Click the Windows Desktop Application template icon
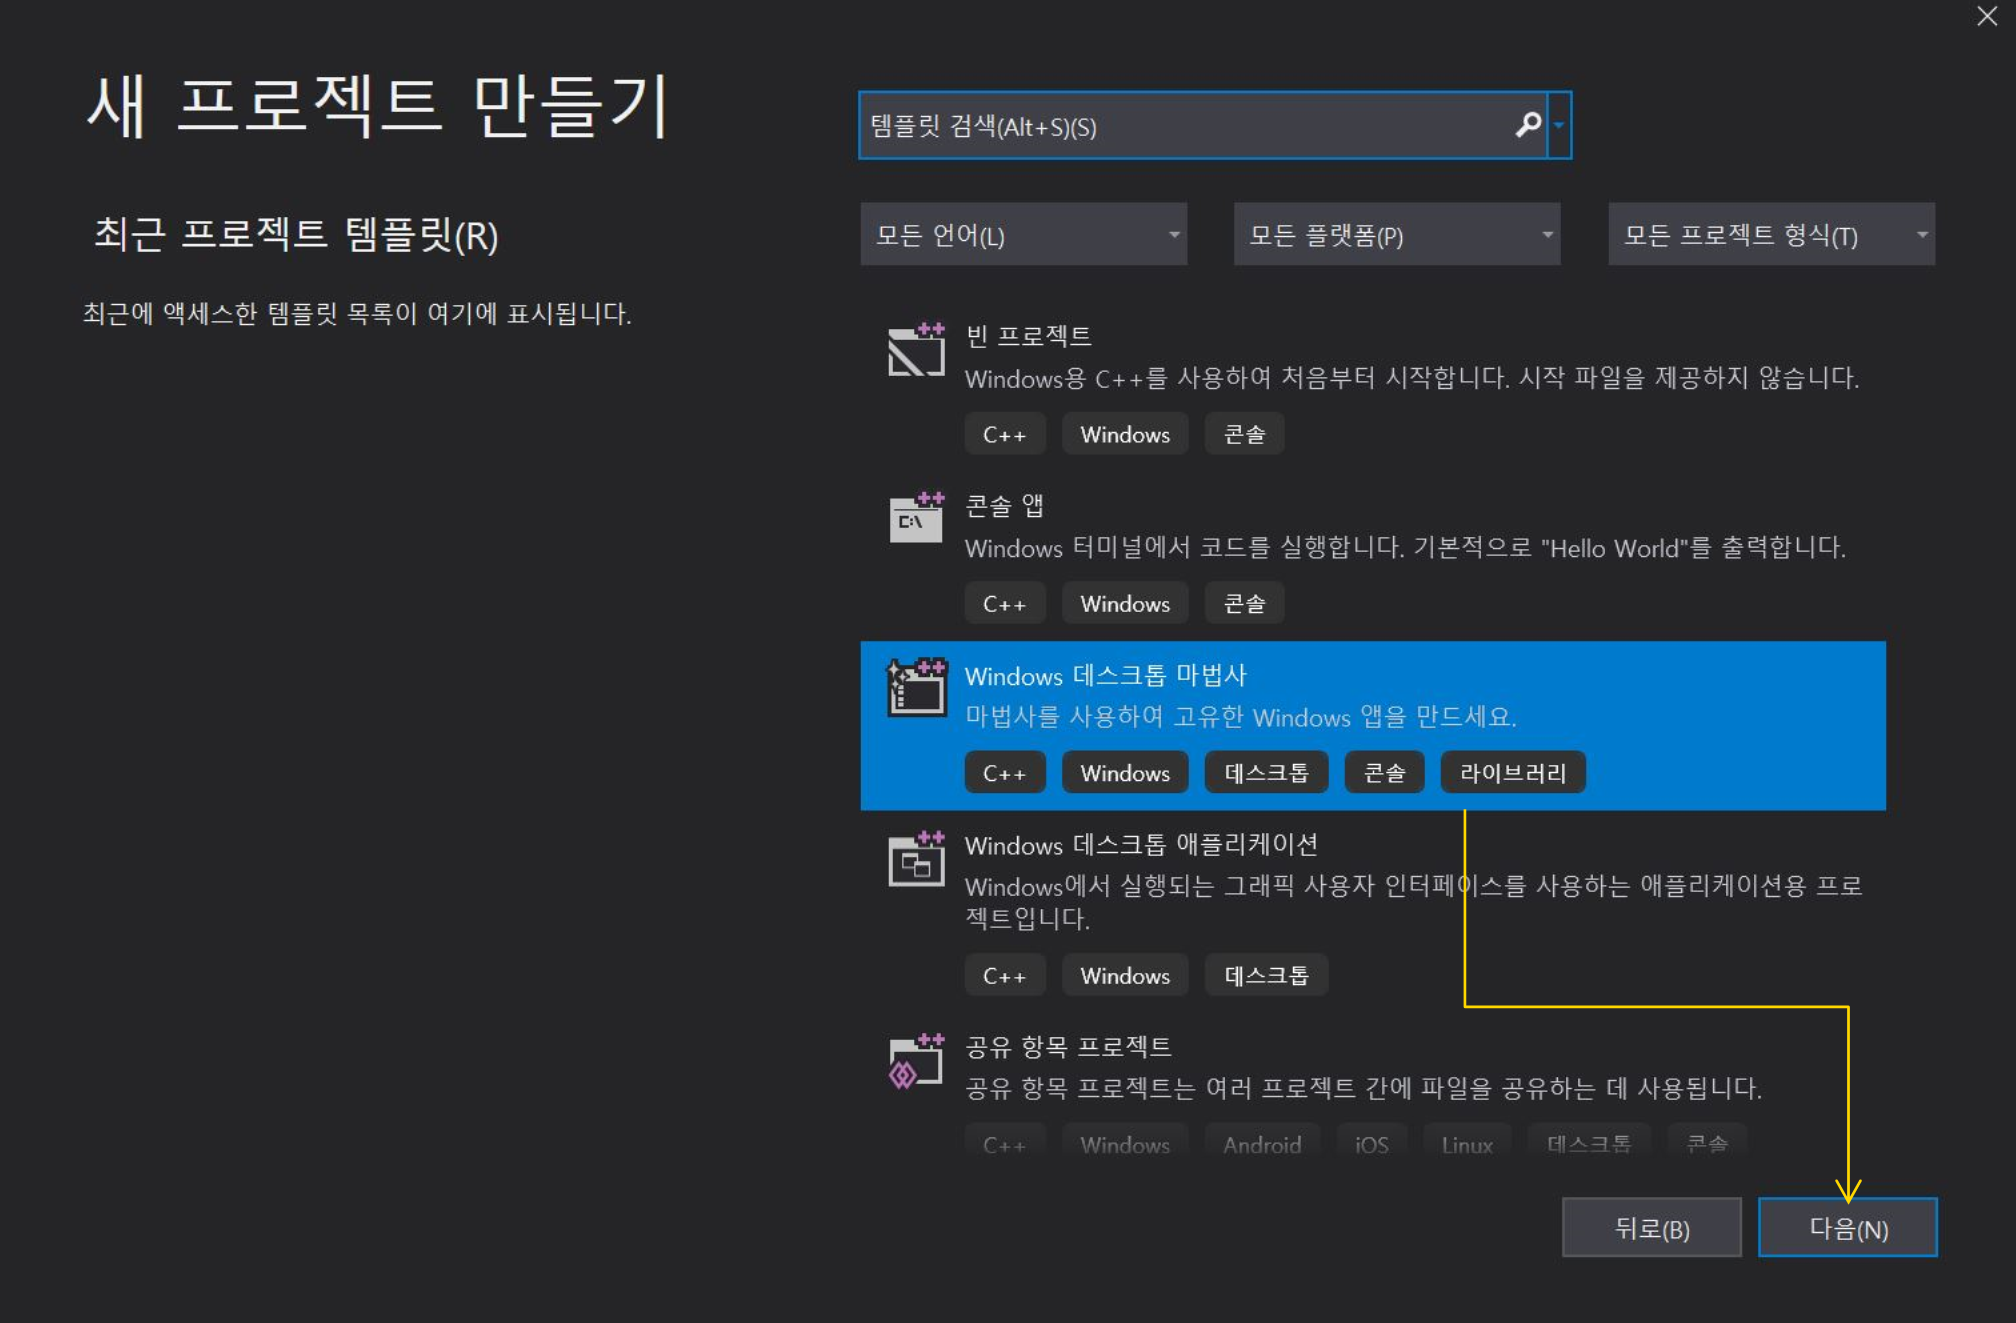 click(916, 859)
